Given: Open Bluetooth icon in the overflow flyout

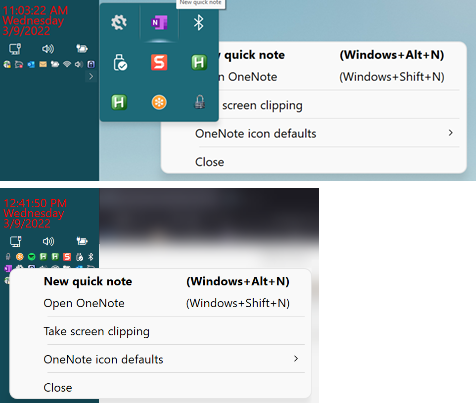Looking at the screenshot, I should click(199, 23).
